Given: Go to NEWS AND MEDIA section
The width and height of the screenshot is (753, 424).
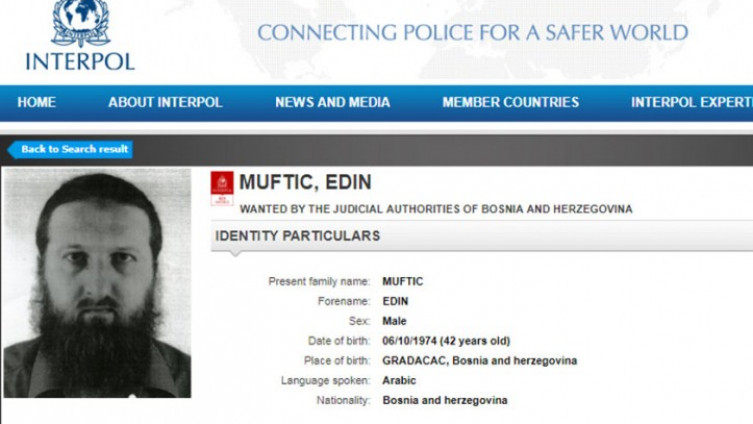Looking at the screenshot, I should coord(332,102).
